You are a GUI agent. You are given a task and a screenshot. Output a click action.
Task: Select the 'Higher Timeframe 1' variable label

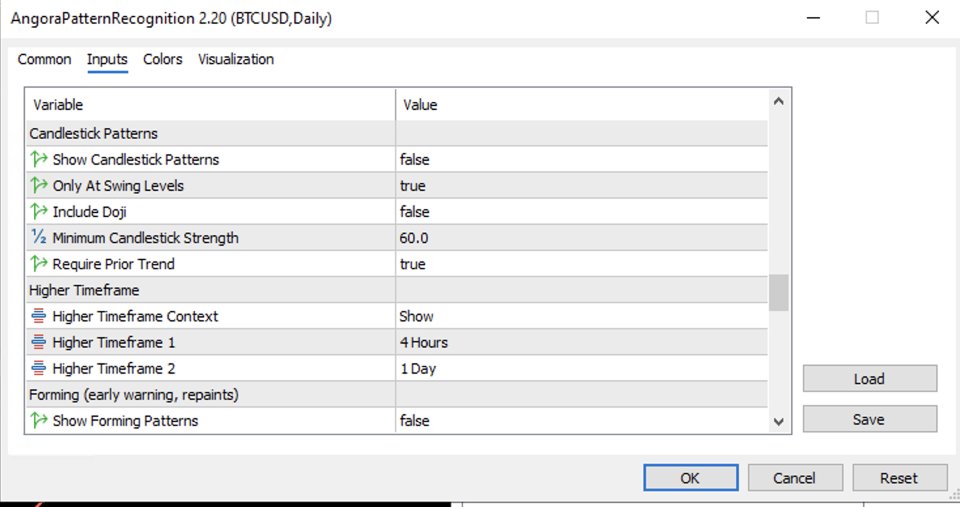[x=114, y=342]
